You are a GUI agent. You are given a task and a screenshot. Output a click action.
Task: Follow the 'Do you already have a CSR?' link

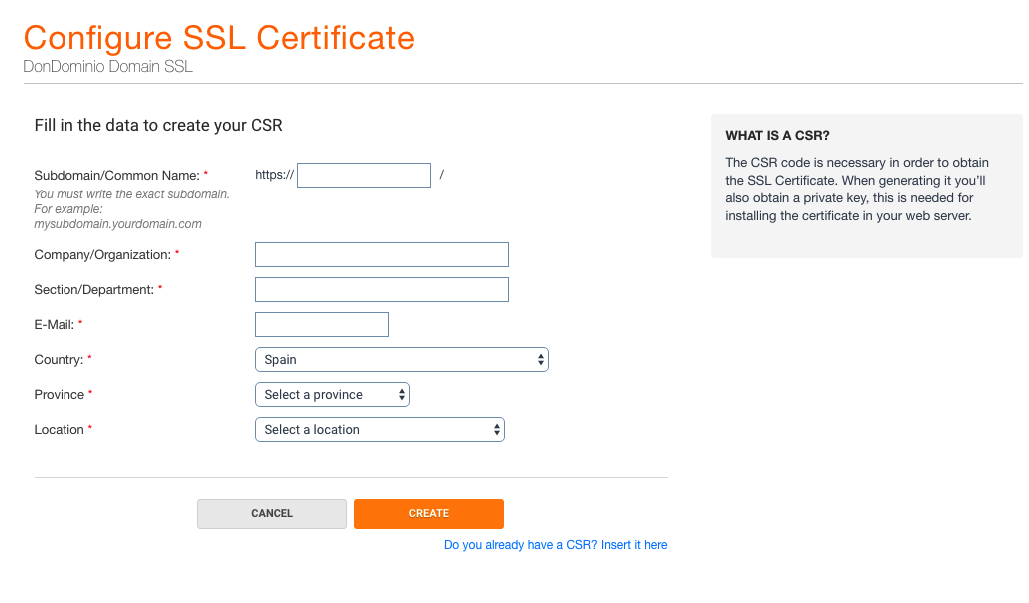point(555,545)
